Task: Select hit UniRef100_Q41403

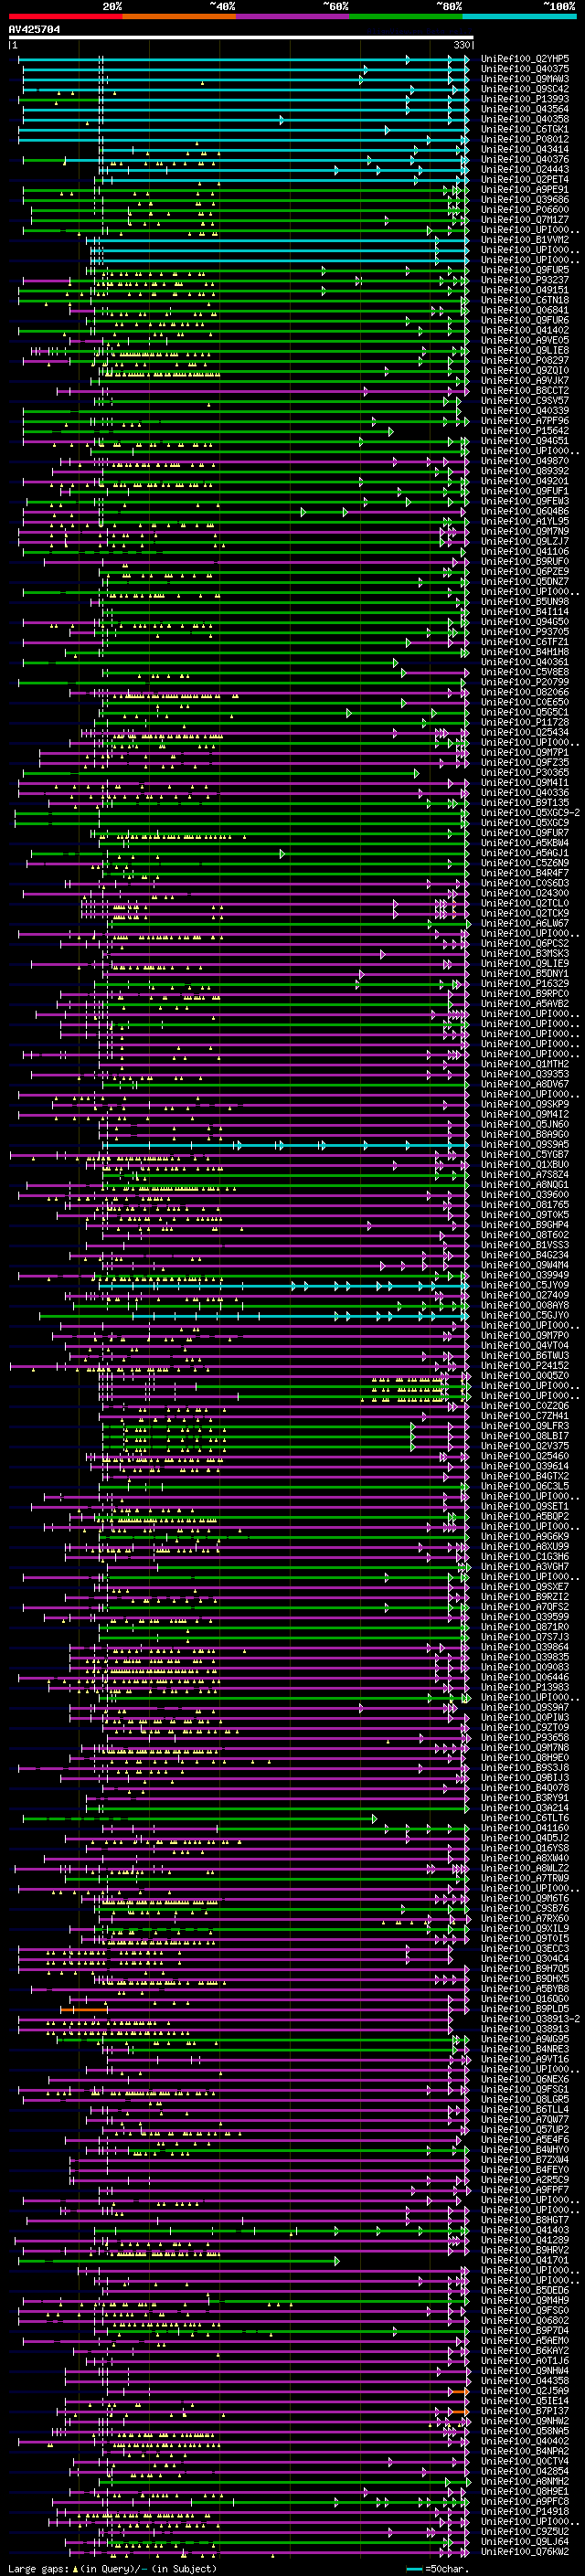Action: (525, 2230)
